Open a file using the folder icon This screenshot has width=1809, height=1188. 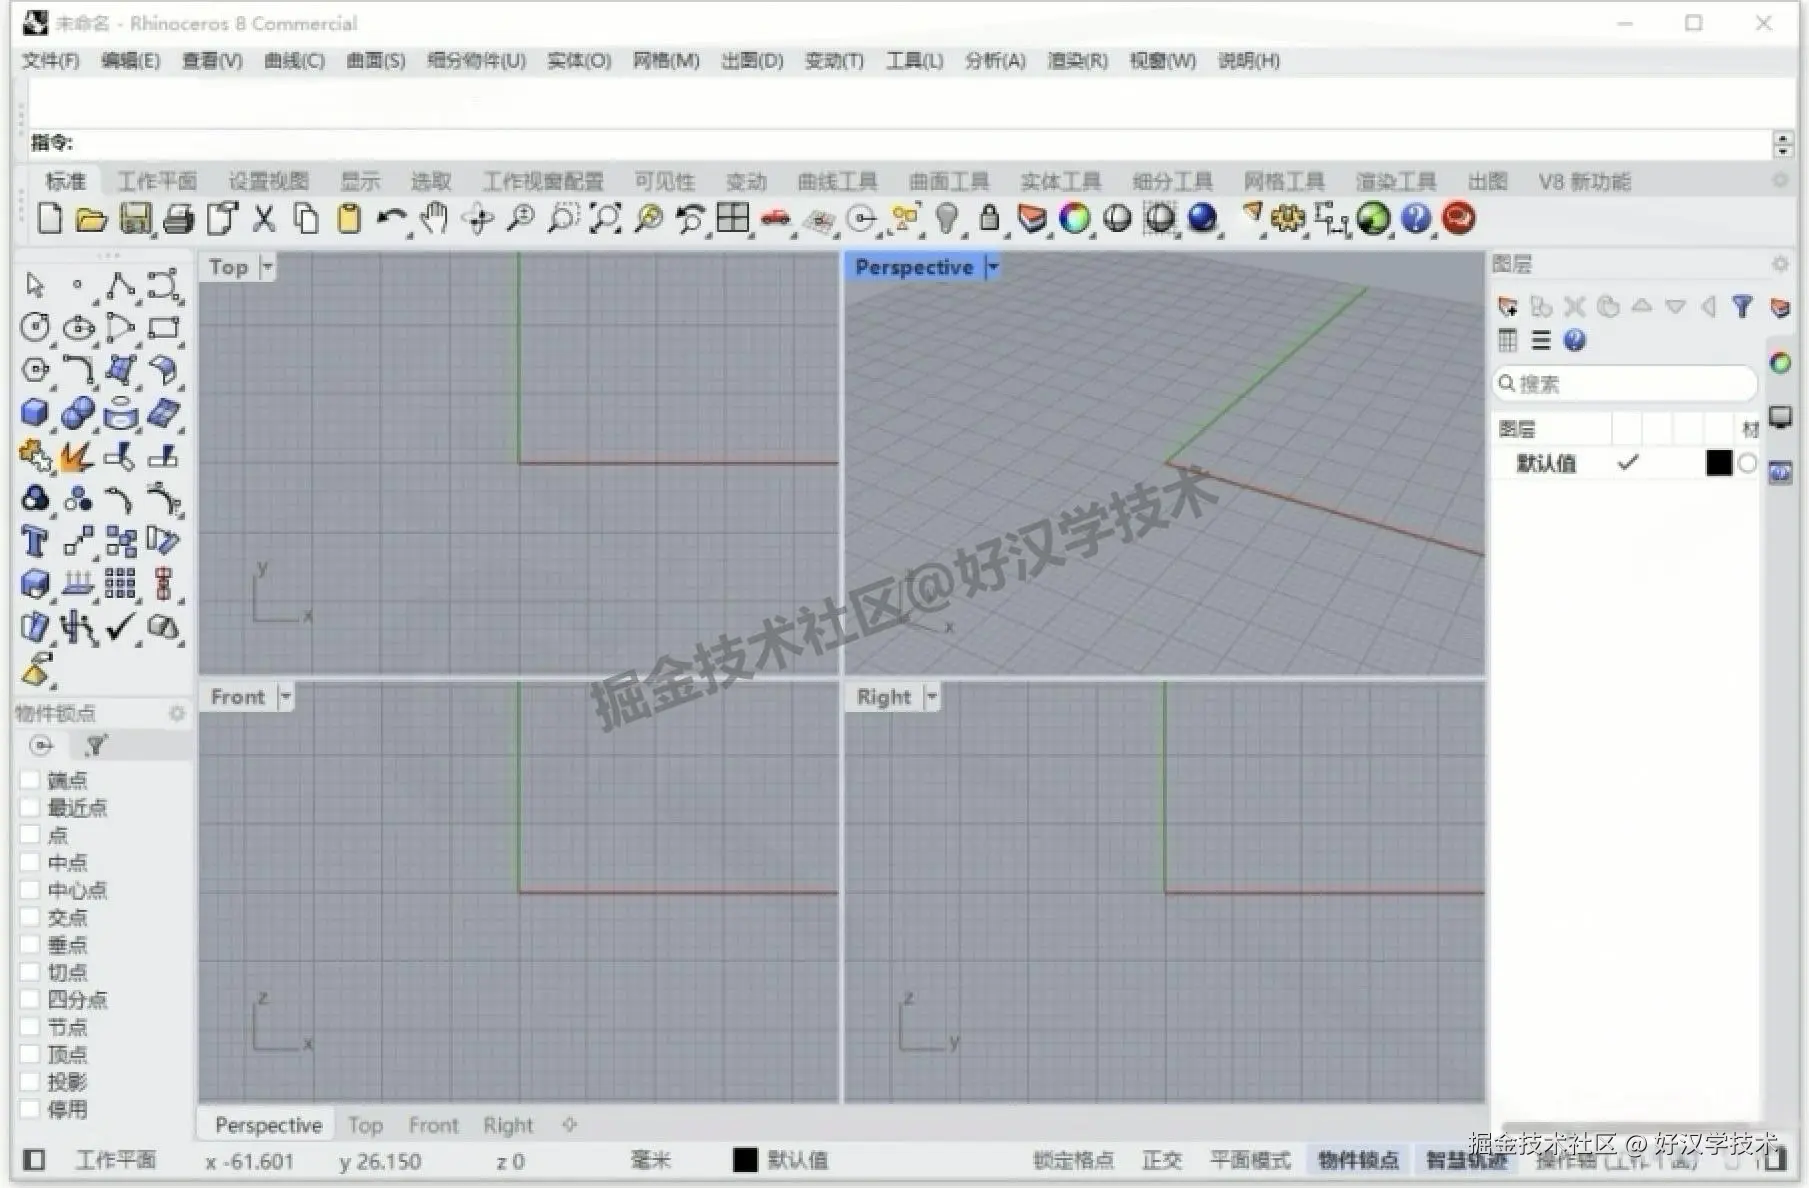pyautogui.click(x=92, y=218)
